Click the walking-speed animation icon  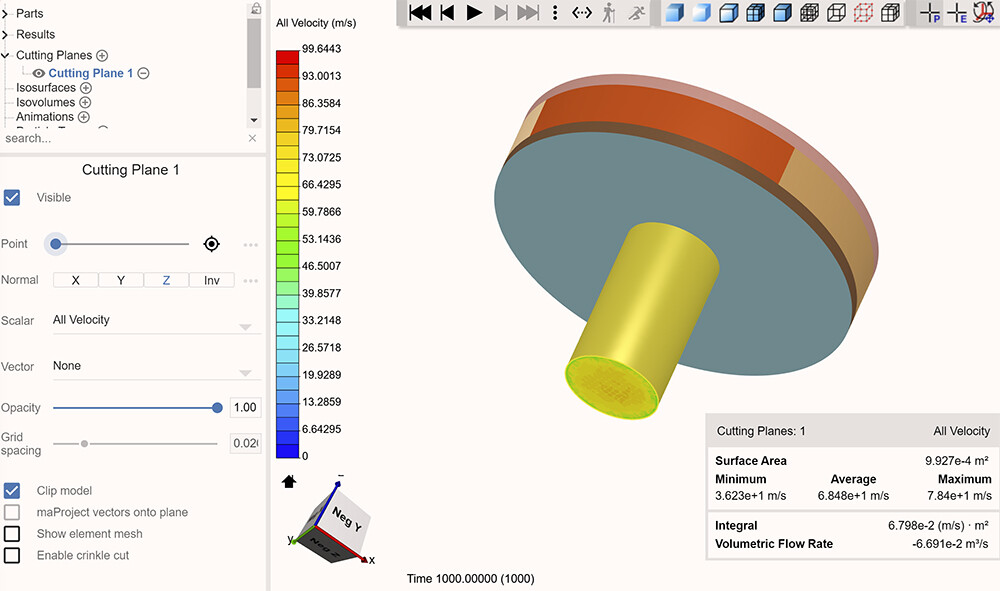(609, 13)
